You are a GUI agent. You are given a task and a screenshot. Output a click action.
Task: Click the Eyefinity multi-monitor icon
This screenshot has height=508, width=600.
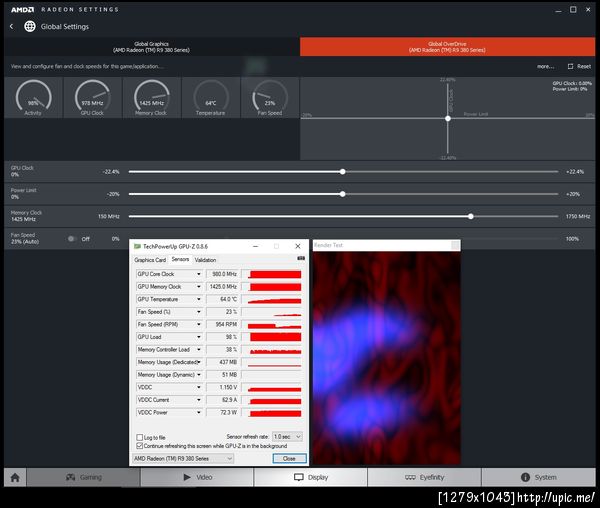(x=410, y=477)
